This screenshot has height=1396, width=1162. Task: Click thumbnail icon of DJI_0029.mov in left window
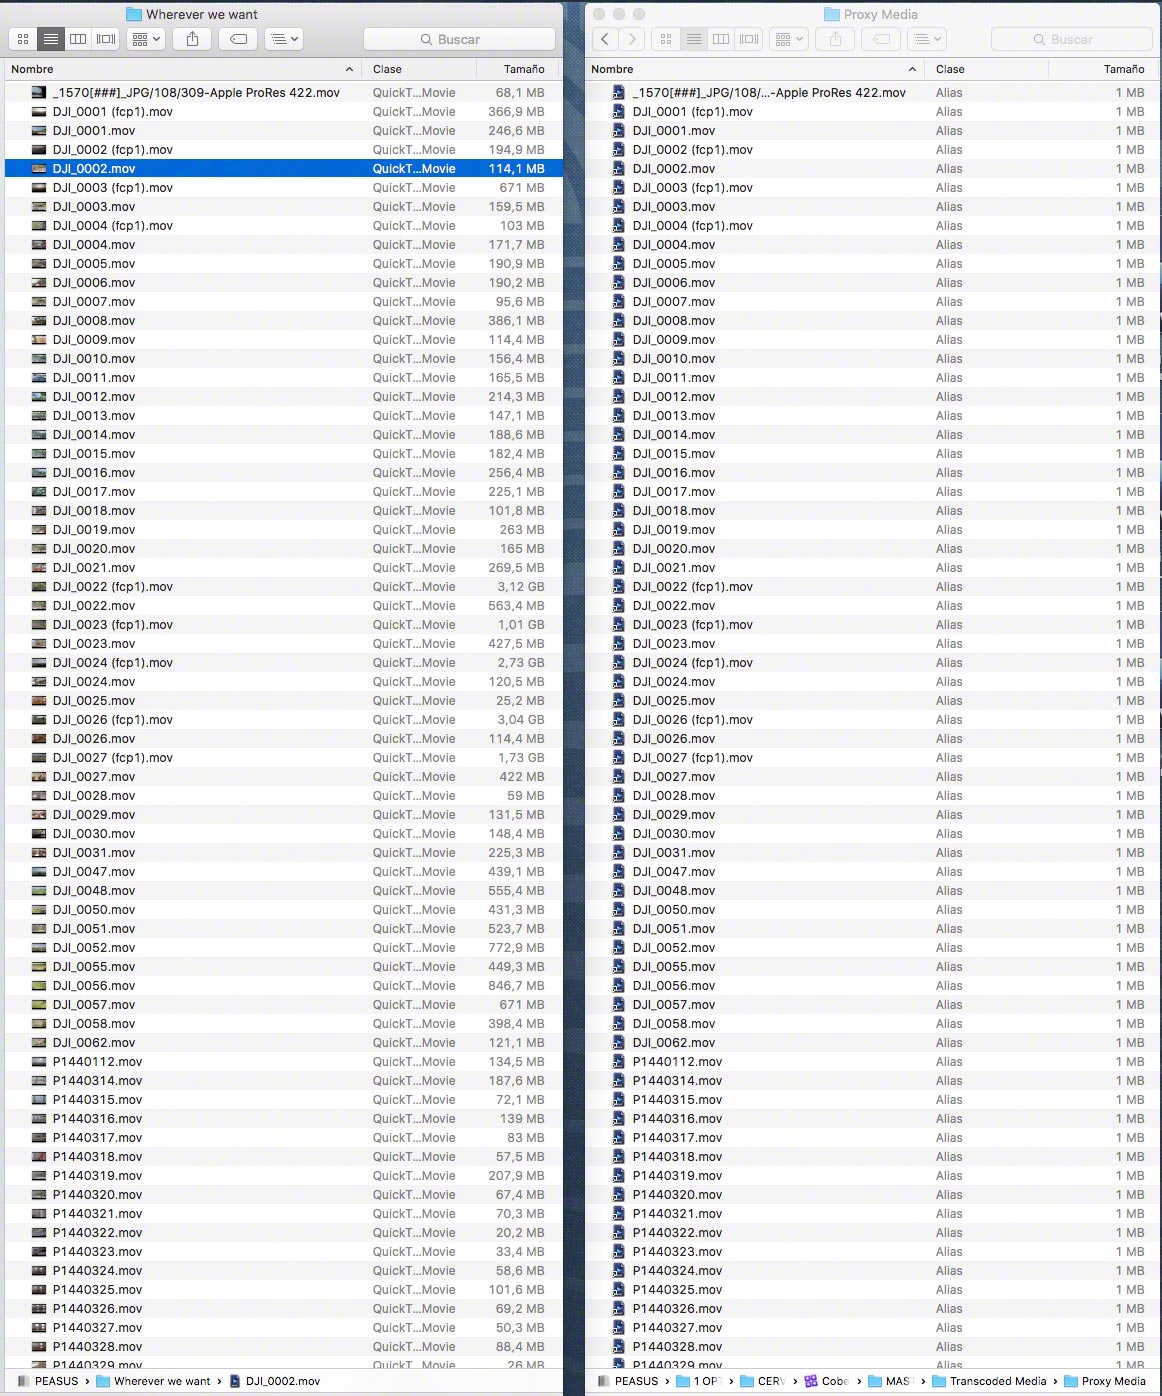39,815
